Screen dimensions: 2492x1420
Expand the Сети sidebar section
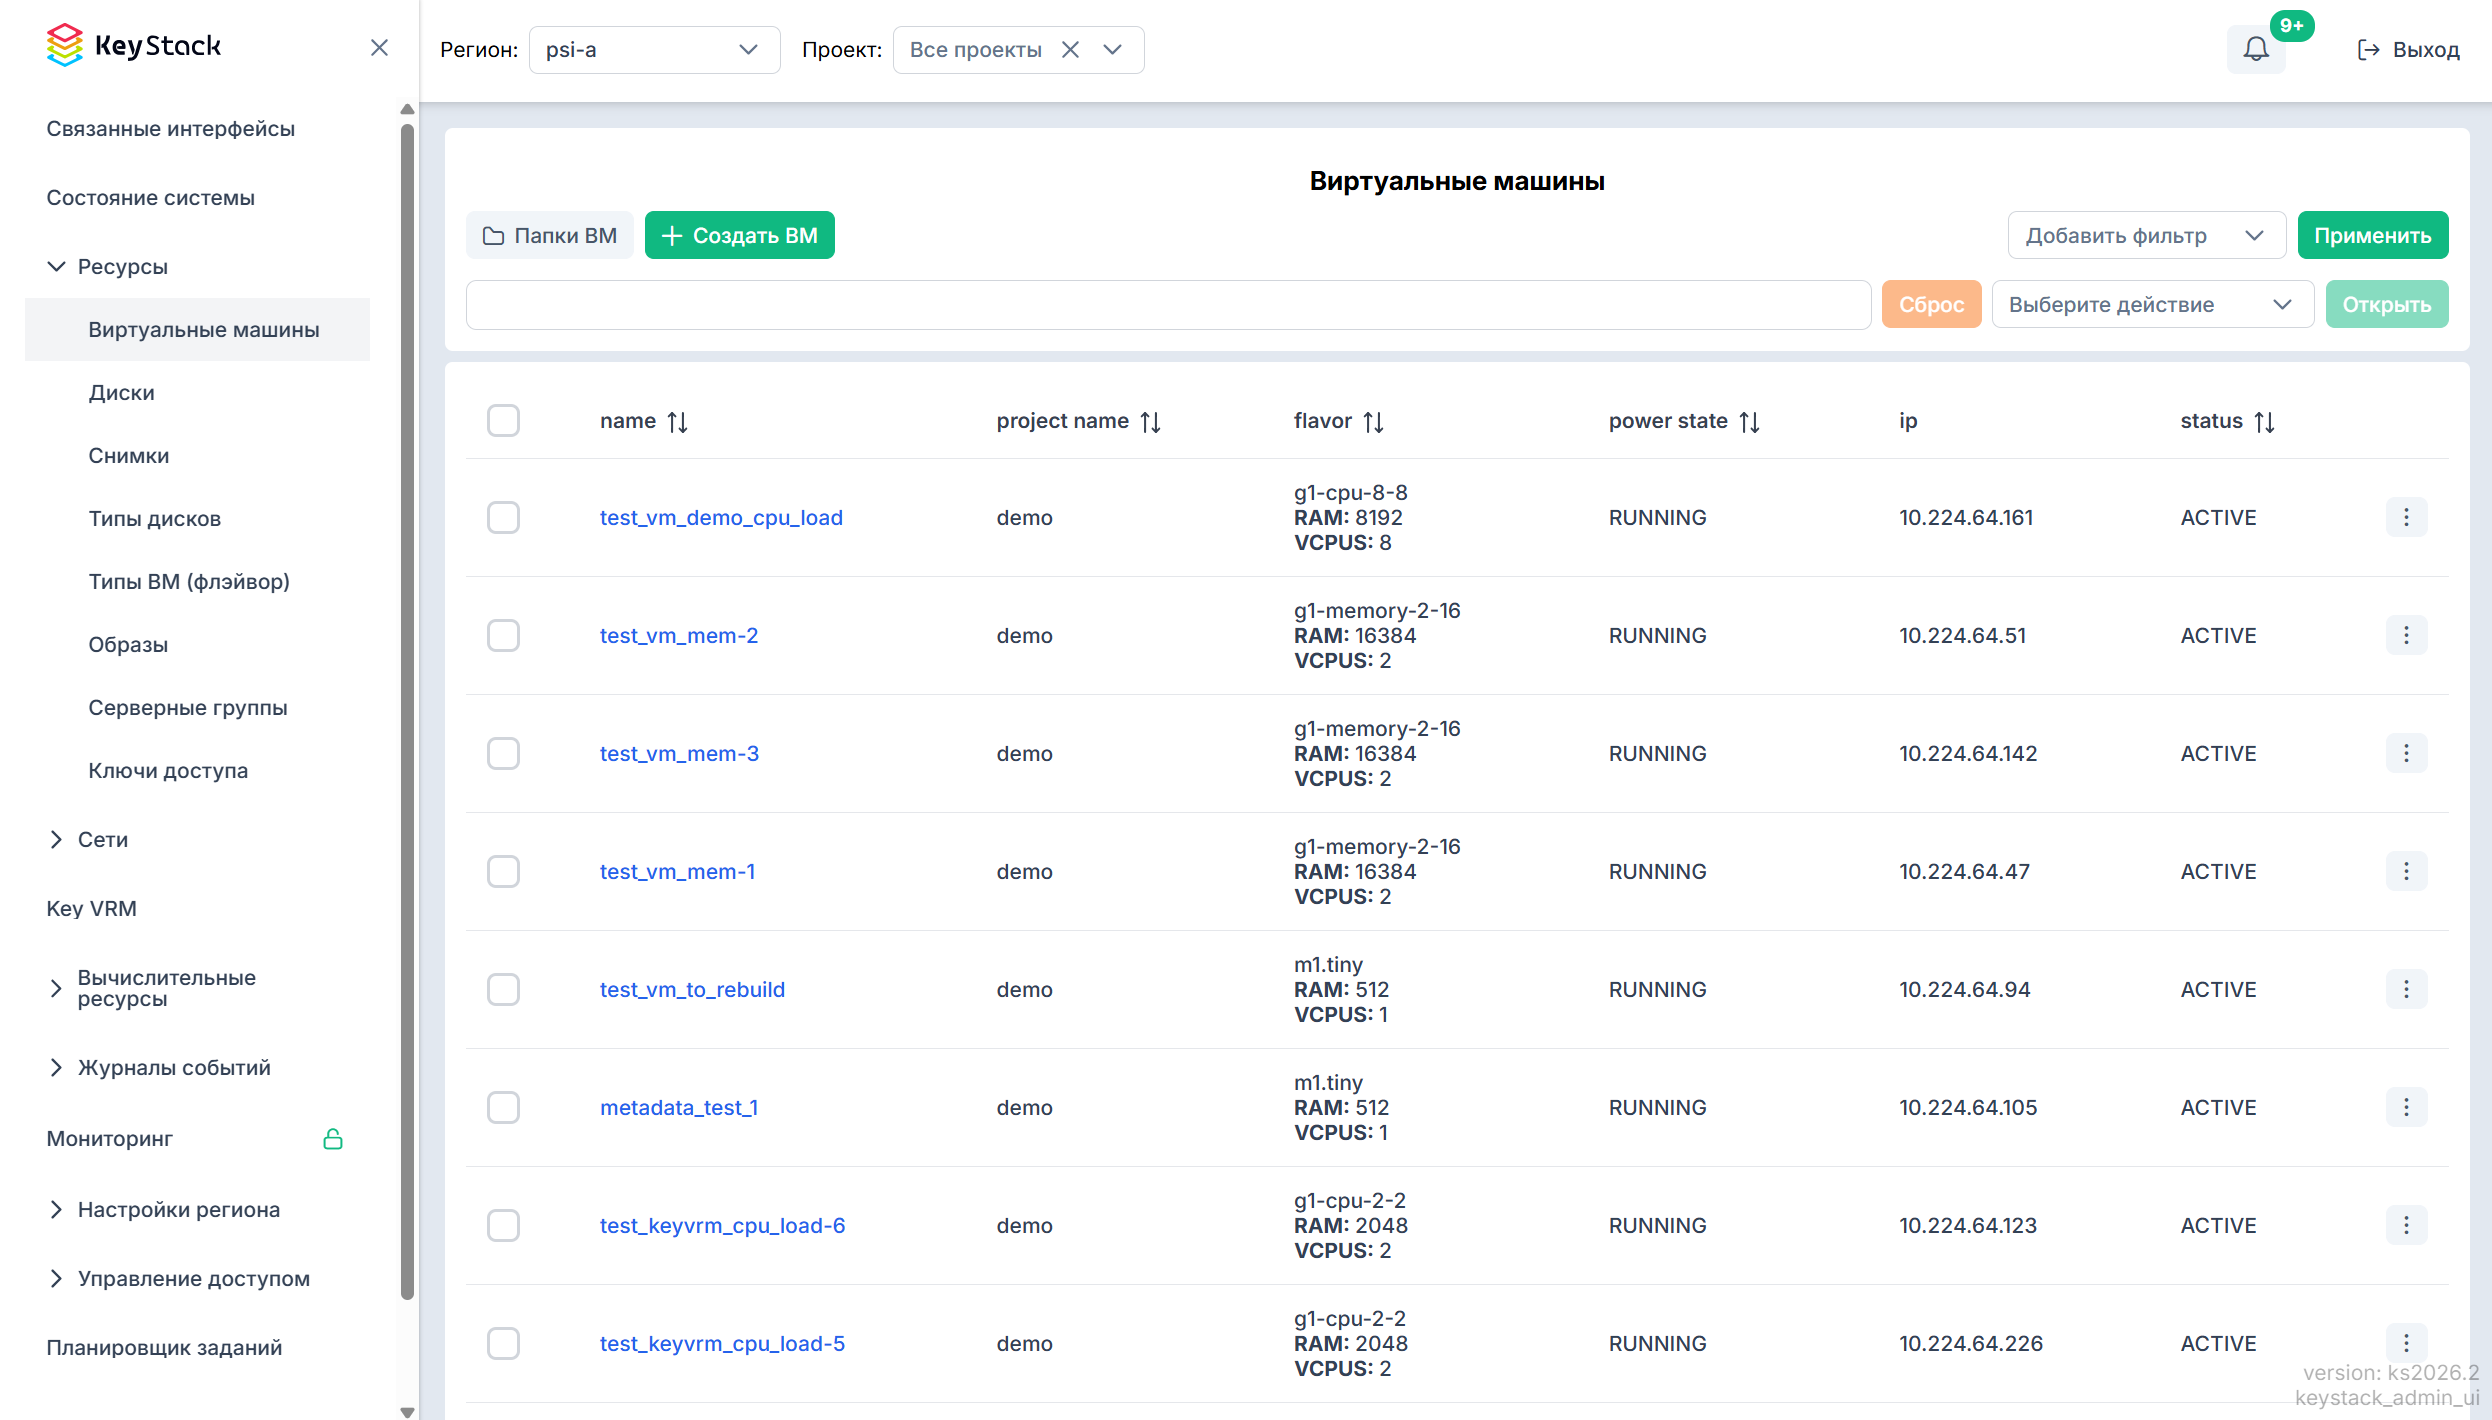102,839
